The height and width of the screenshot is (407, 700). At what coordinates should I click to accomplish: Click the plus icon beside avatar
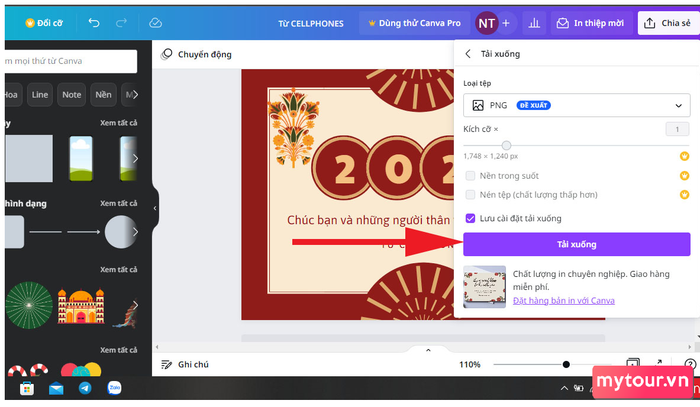pos(506,23)
